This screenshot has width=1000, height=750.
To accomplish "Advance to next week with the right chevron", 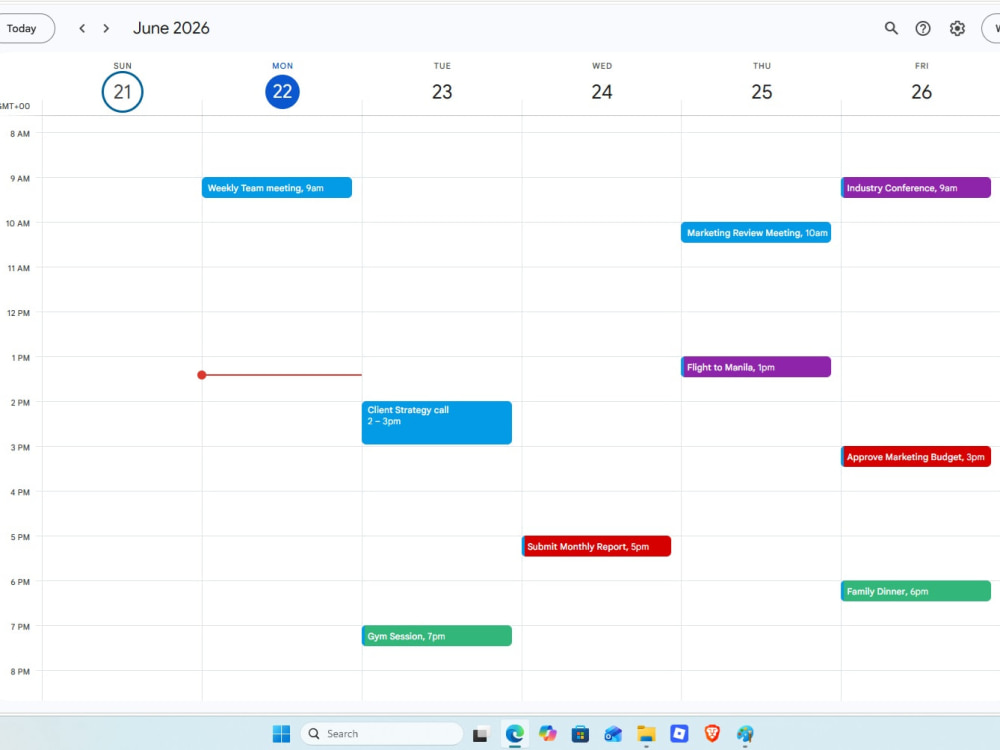I will coord(106,28).
